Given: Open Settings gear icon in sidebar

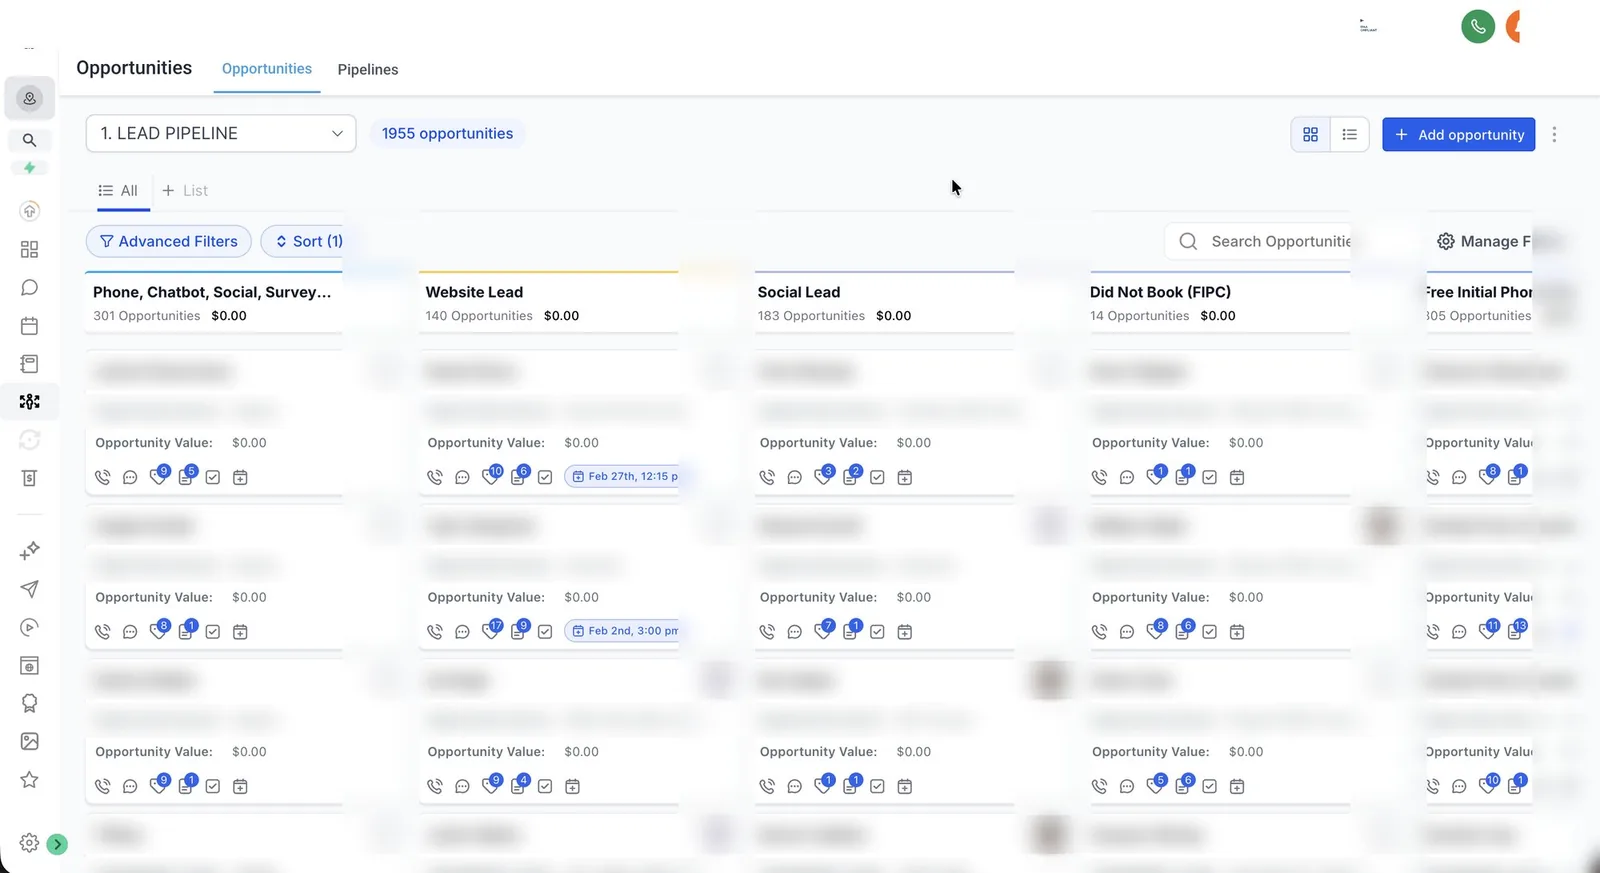Looking at the screenshot, I should 29,843.
